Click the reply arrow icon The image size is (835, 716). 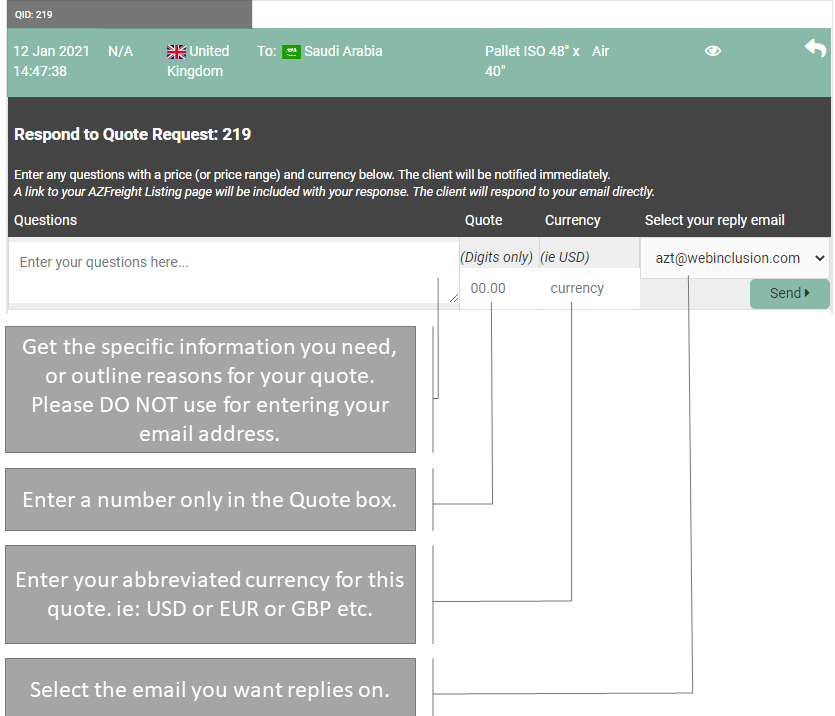815,48
